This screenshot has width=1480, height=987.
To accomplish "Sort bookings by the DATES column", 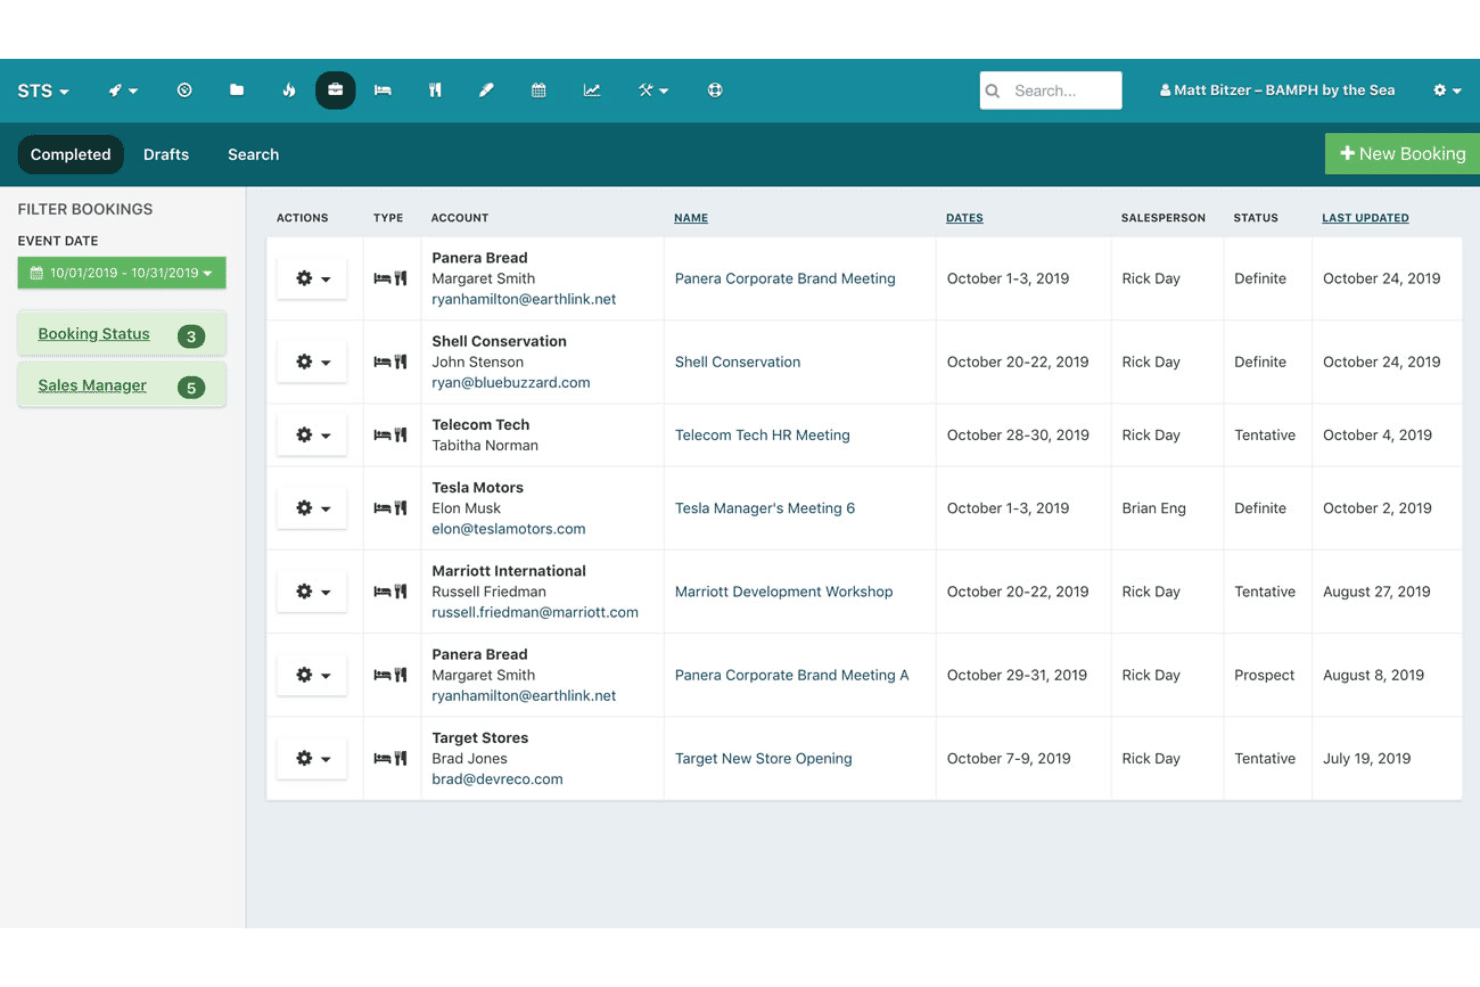I will point(965,218).
